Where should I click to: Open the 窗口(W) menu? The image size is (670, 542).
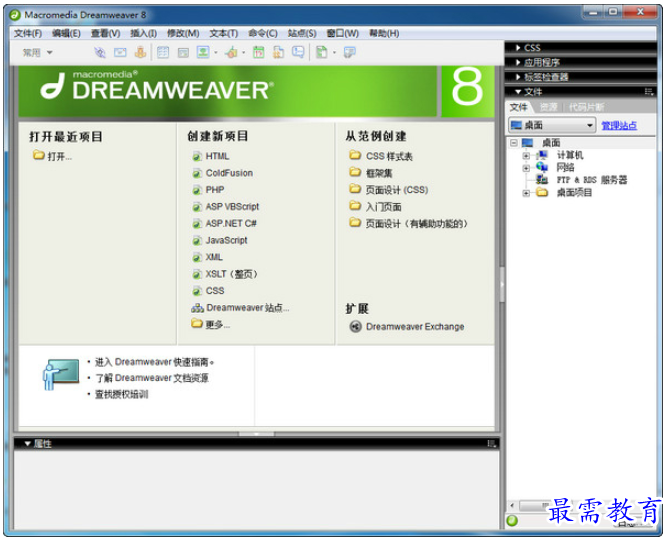pyautogui.click(x=343, y=33)
